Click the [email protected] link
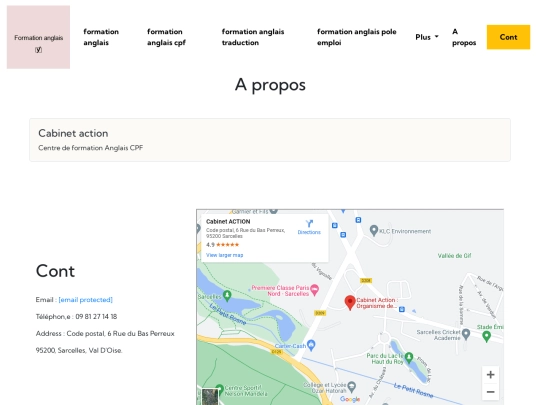Screen dimensions: 540x405 85,300
